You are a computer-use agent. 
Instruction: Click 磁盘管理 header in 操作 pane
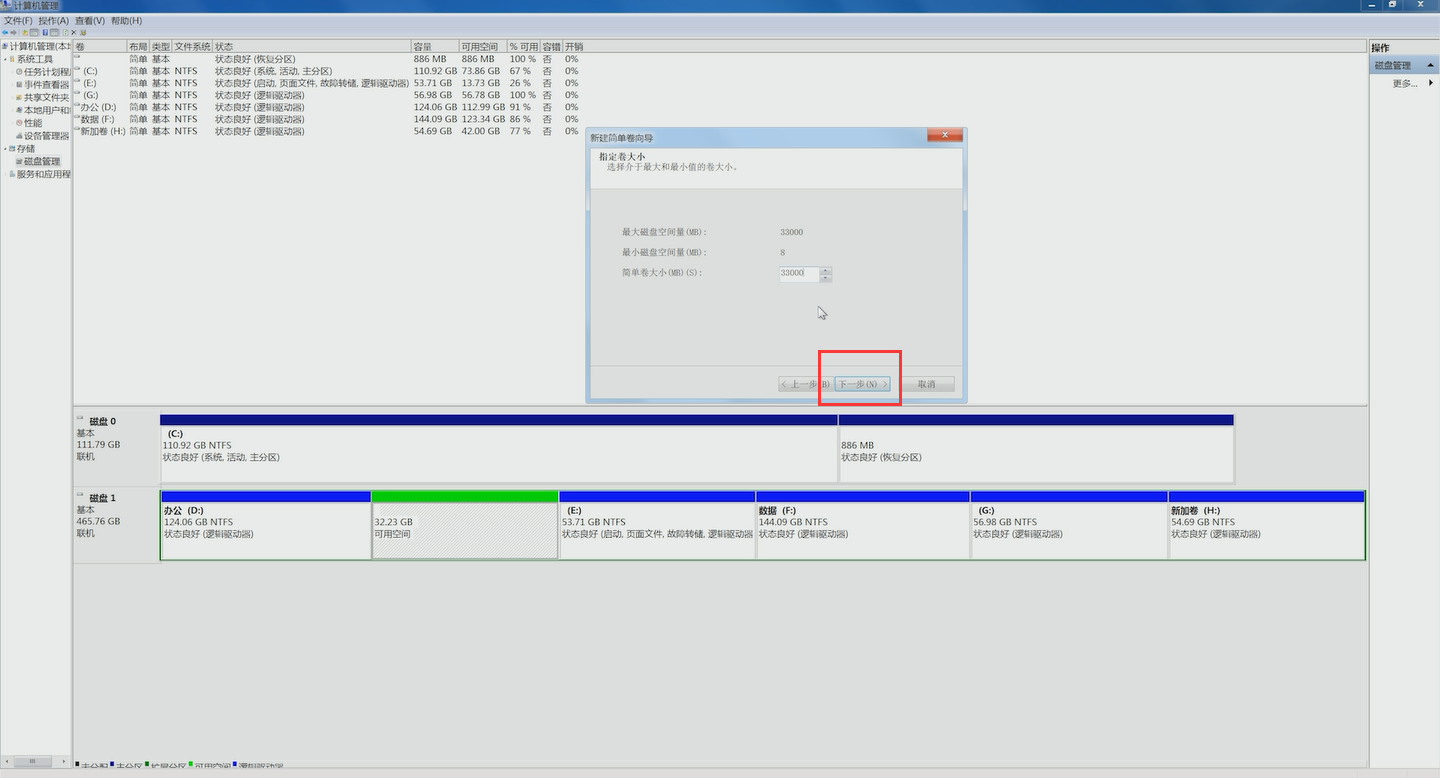1403,65
